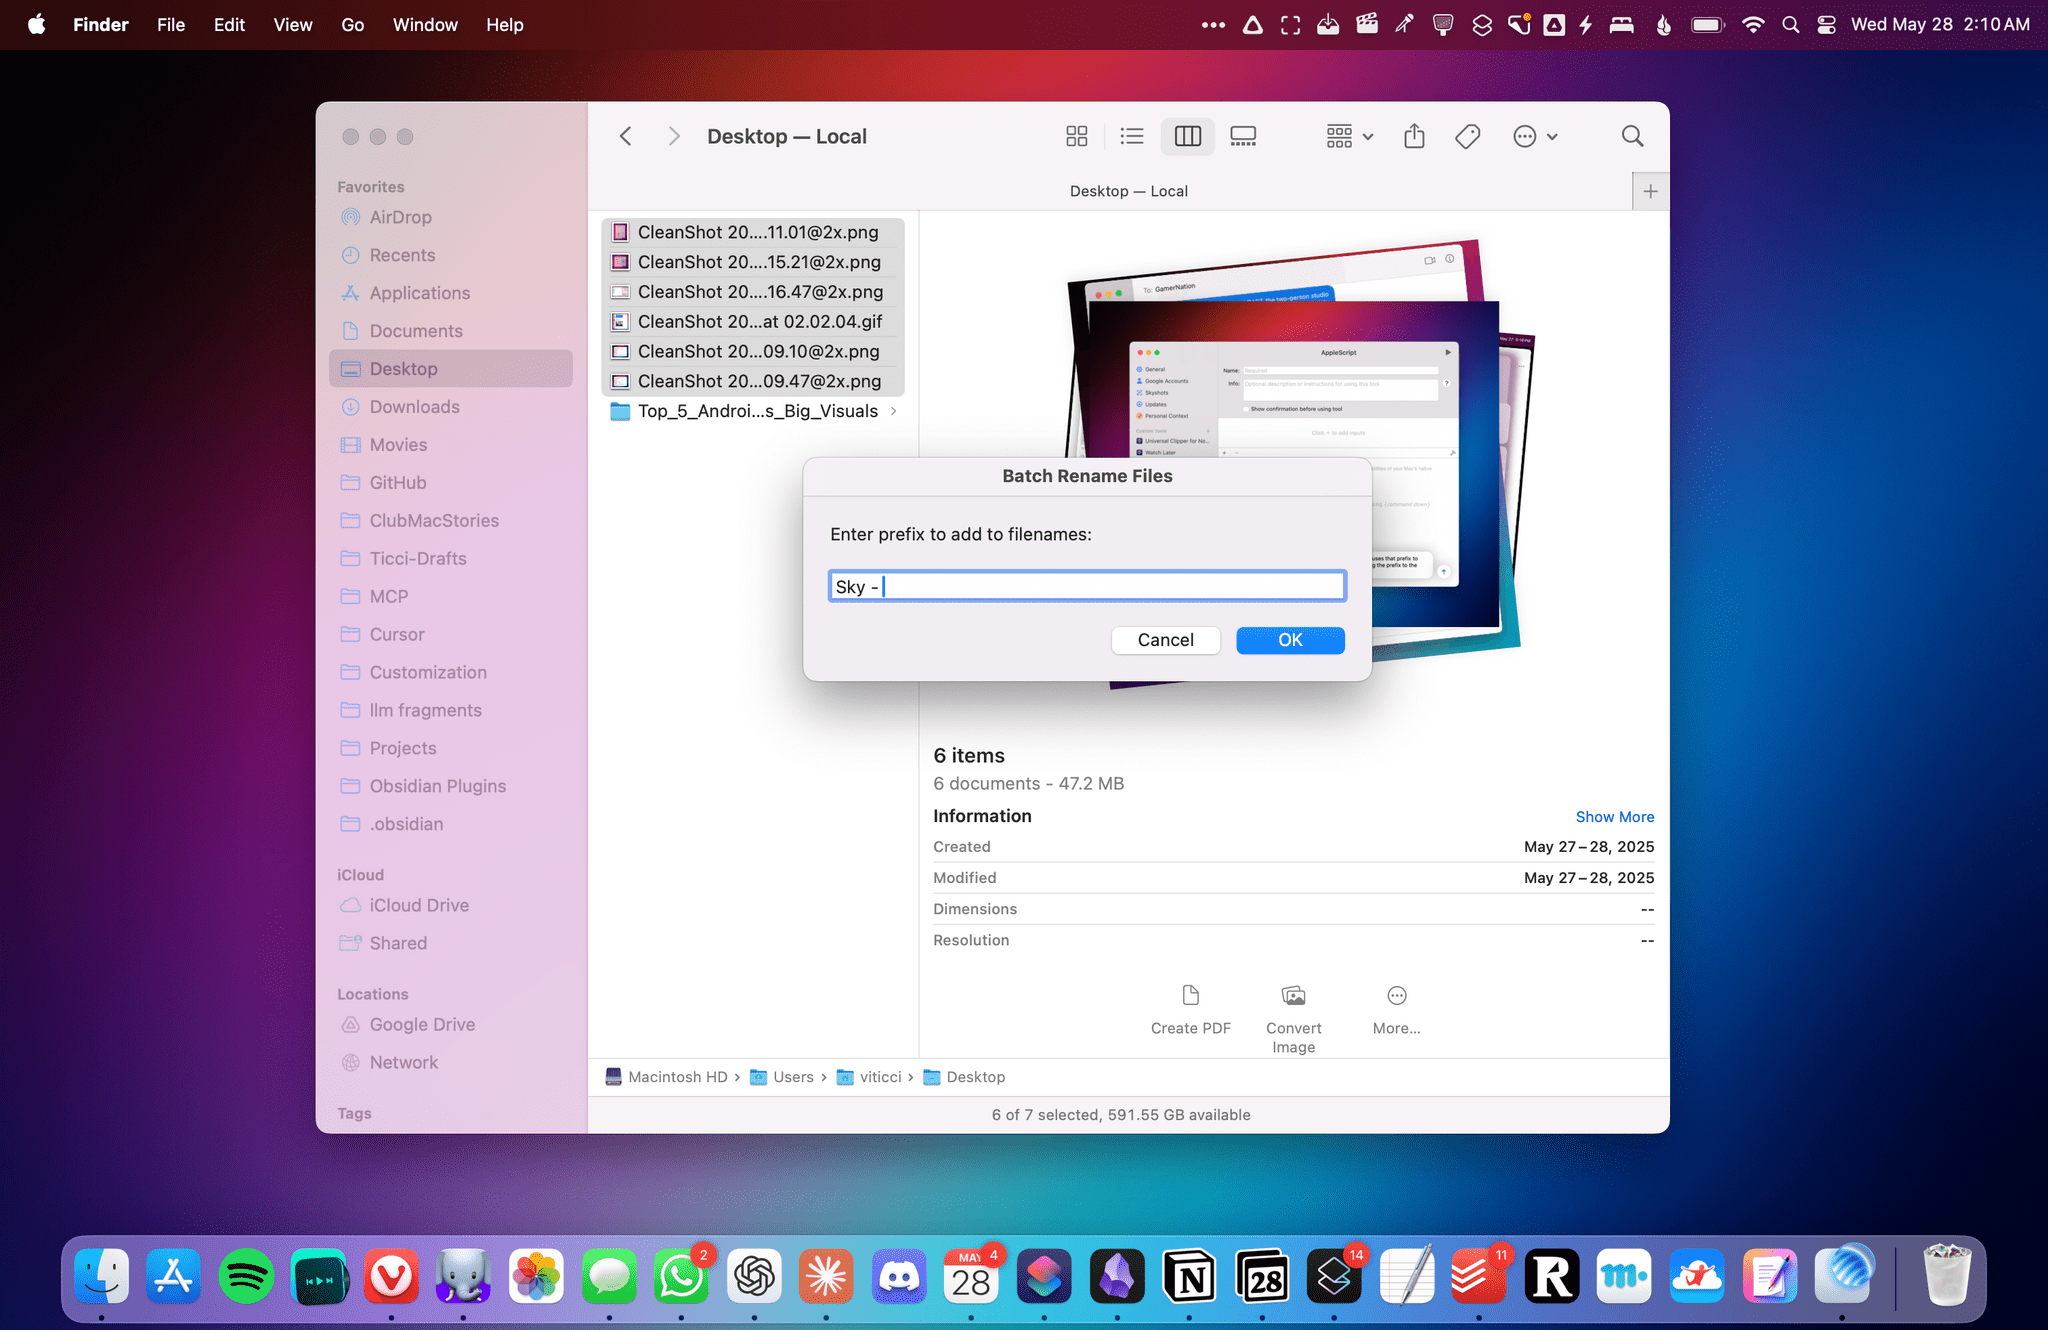
Task: Click Users in the path bar
Action: point(782,1077)
